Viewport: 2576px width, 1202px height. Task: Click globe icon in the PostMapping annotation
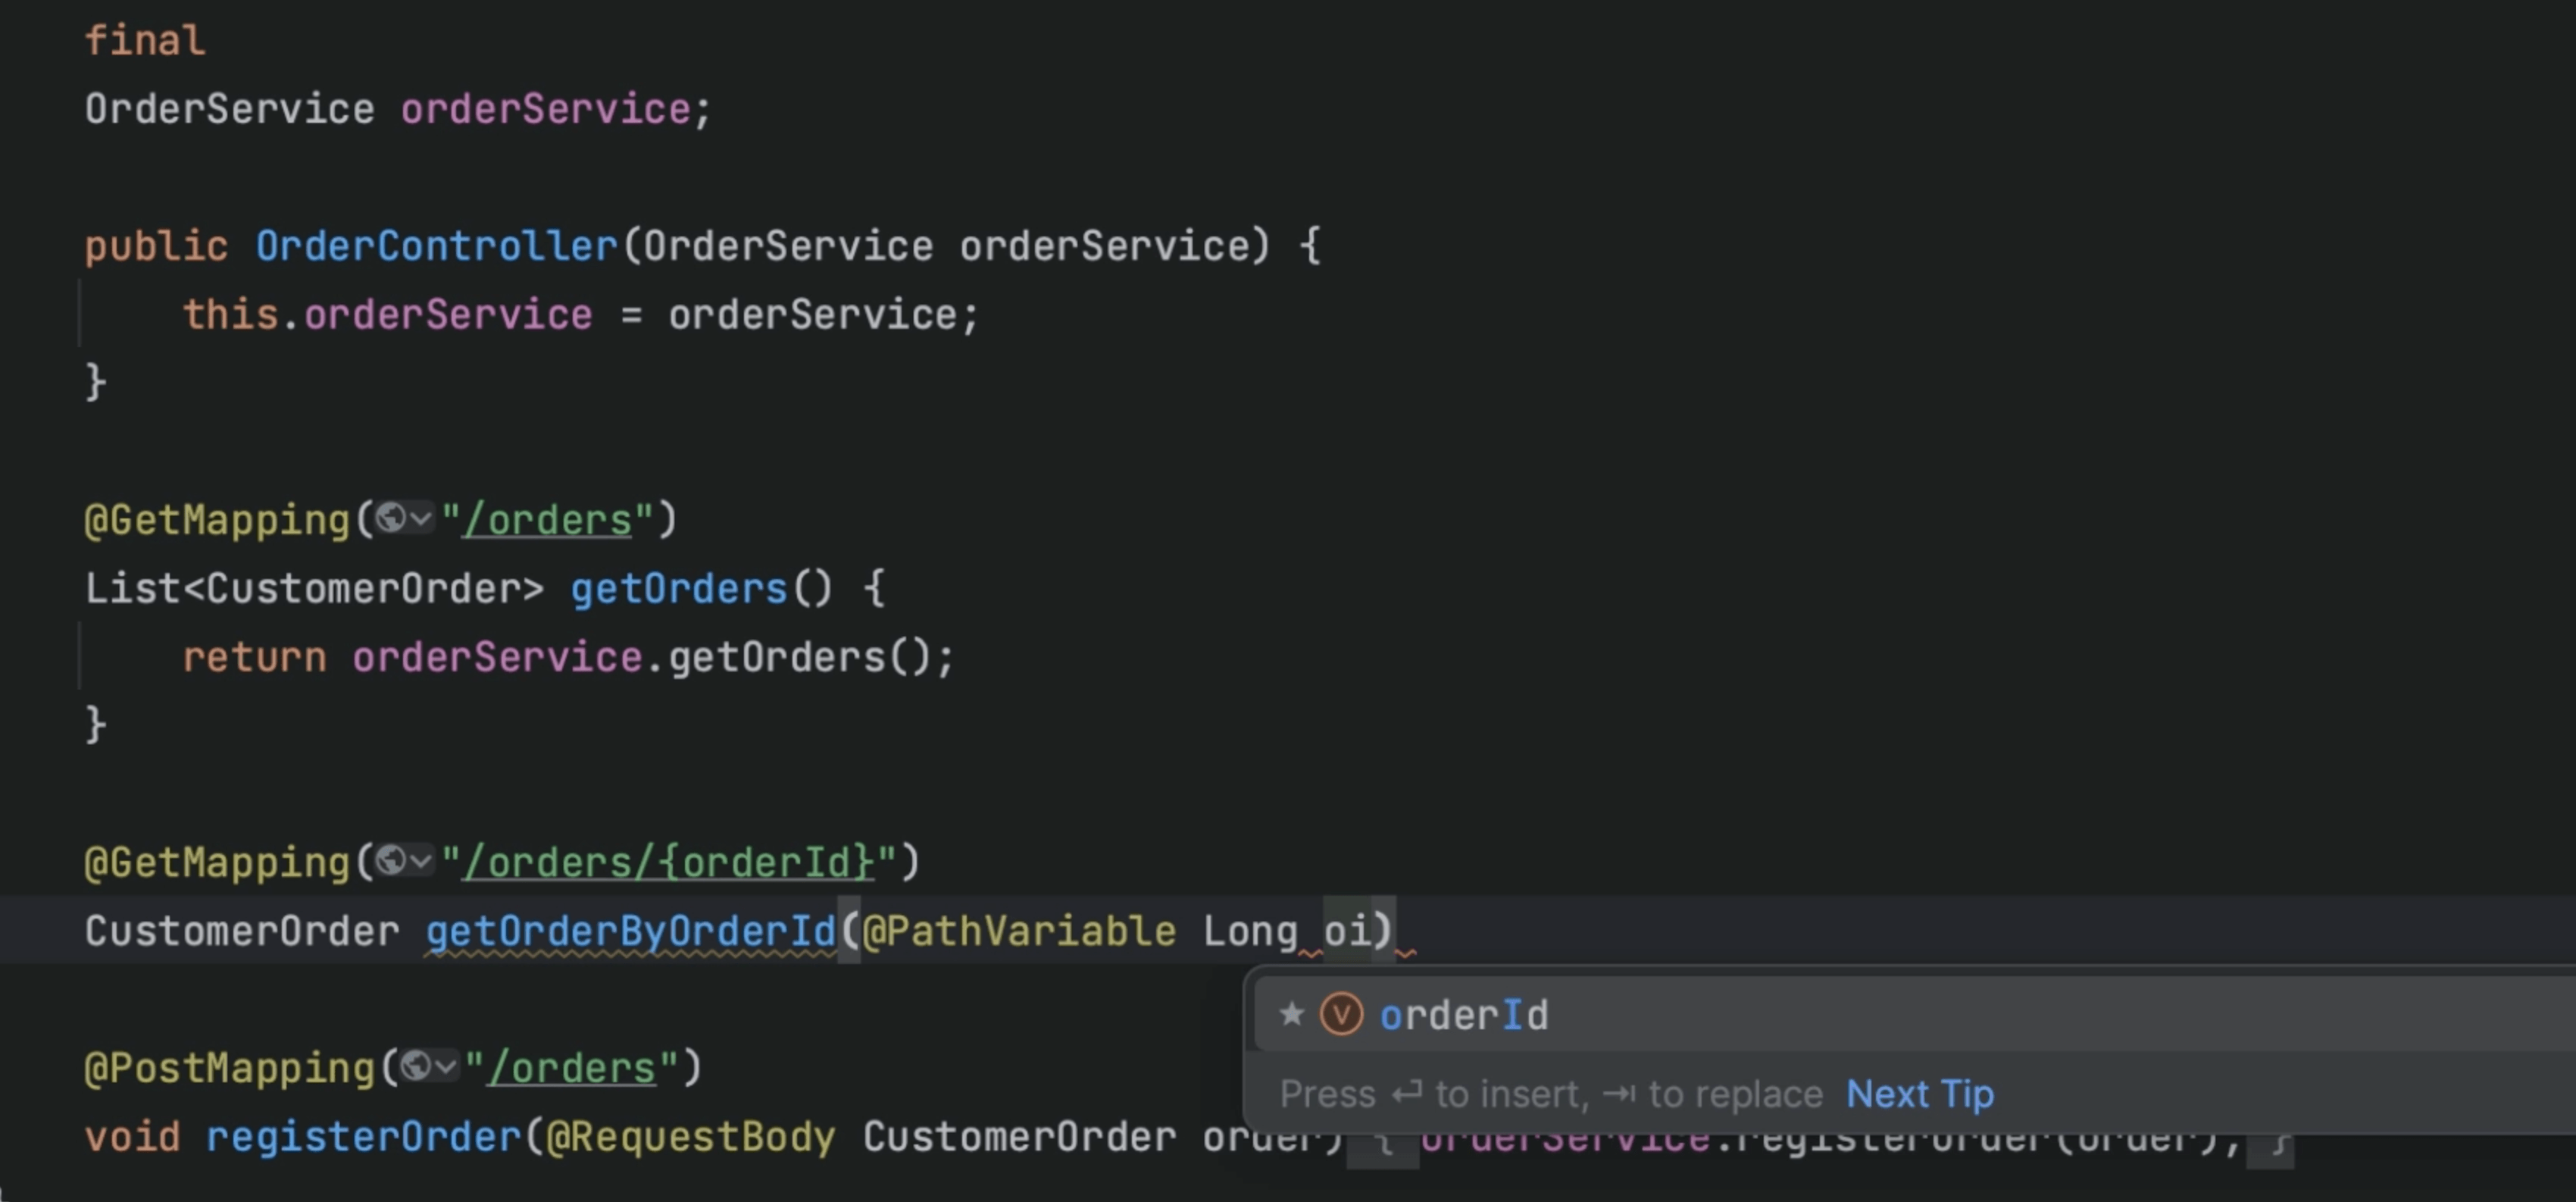click(416, 1066)
